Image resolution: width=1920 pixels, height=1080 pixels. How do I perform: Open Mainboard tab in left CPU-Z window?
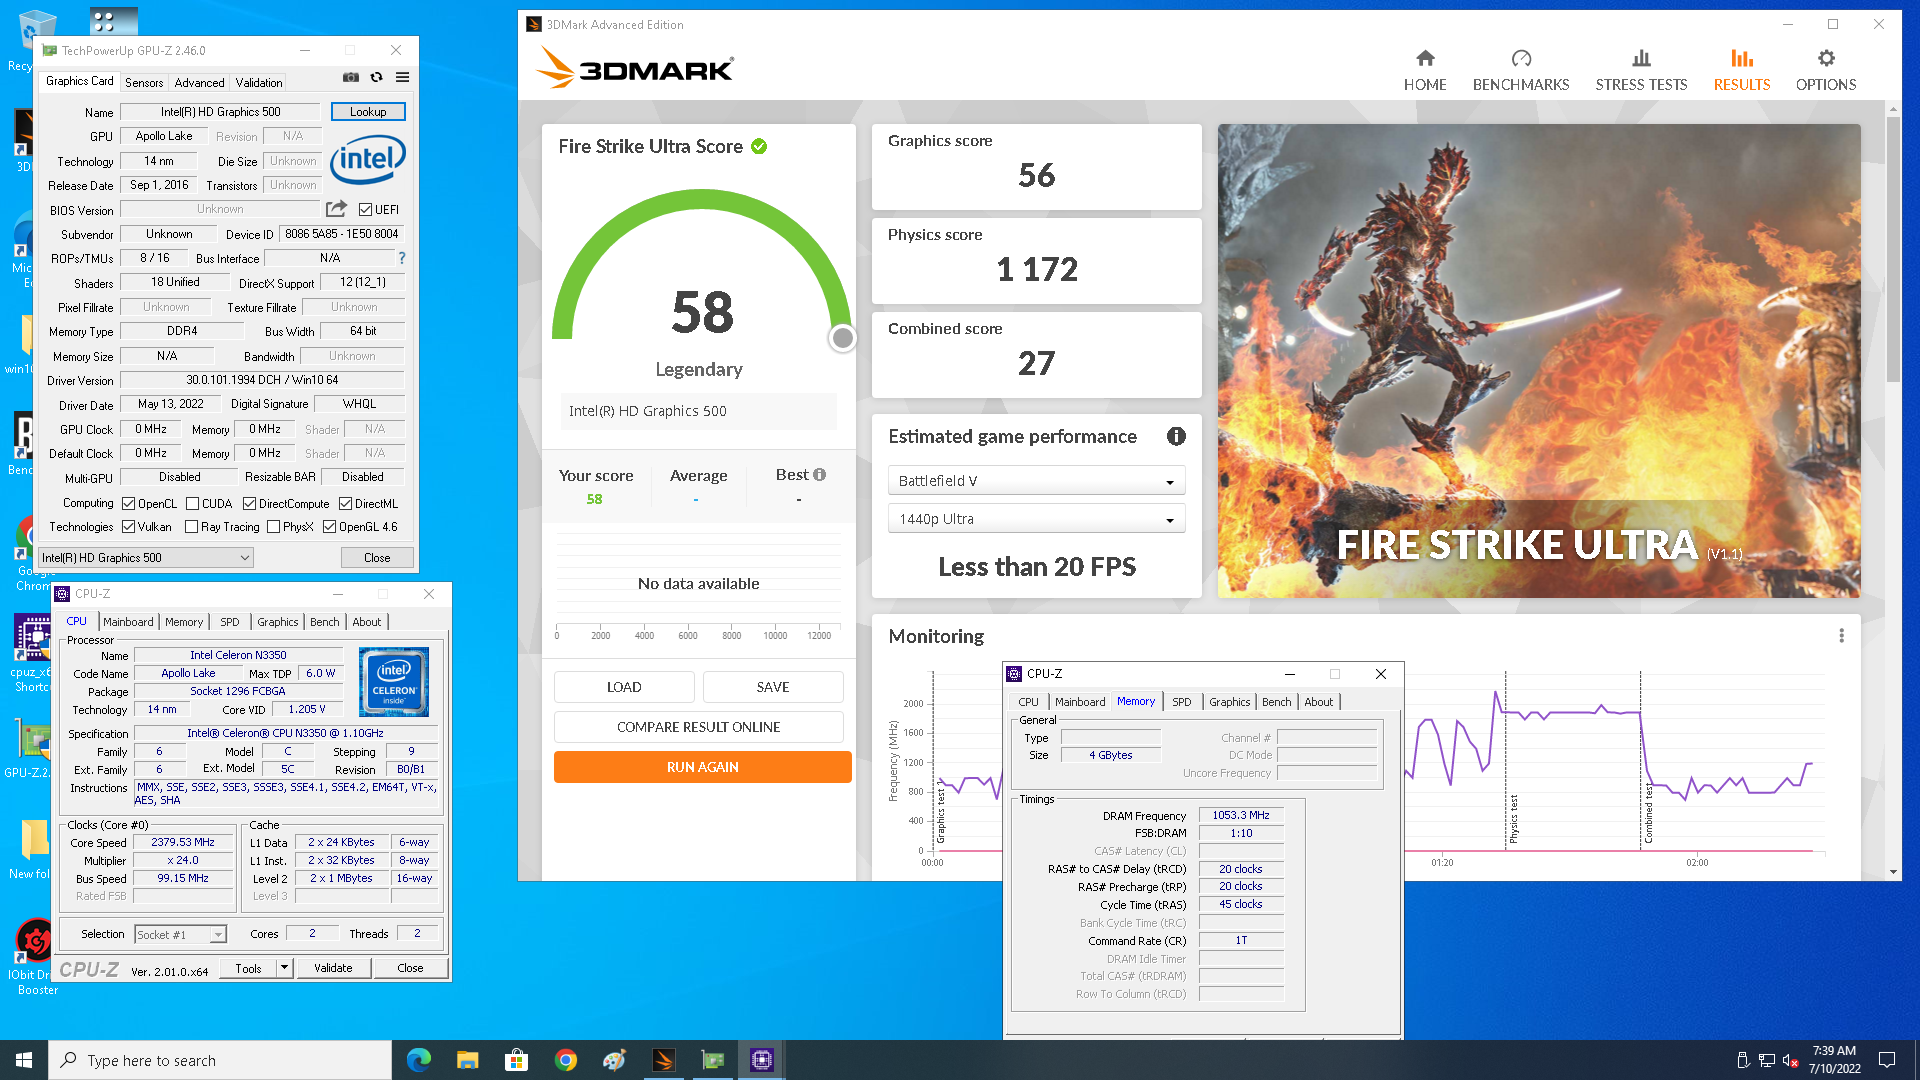128,622
